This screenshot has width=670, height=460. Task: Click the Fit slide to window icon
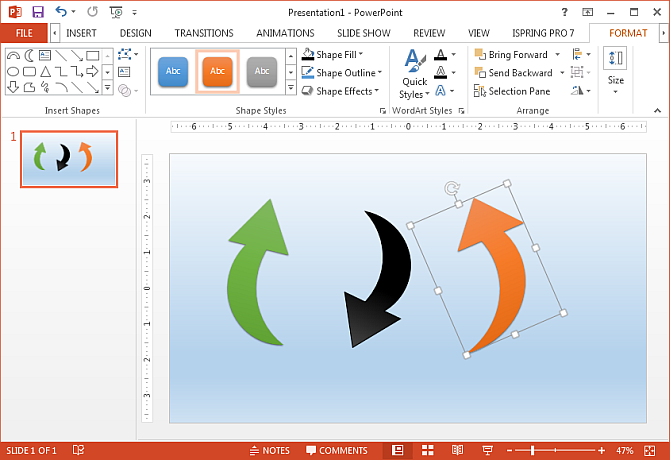coord(649,450)
